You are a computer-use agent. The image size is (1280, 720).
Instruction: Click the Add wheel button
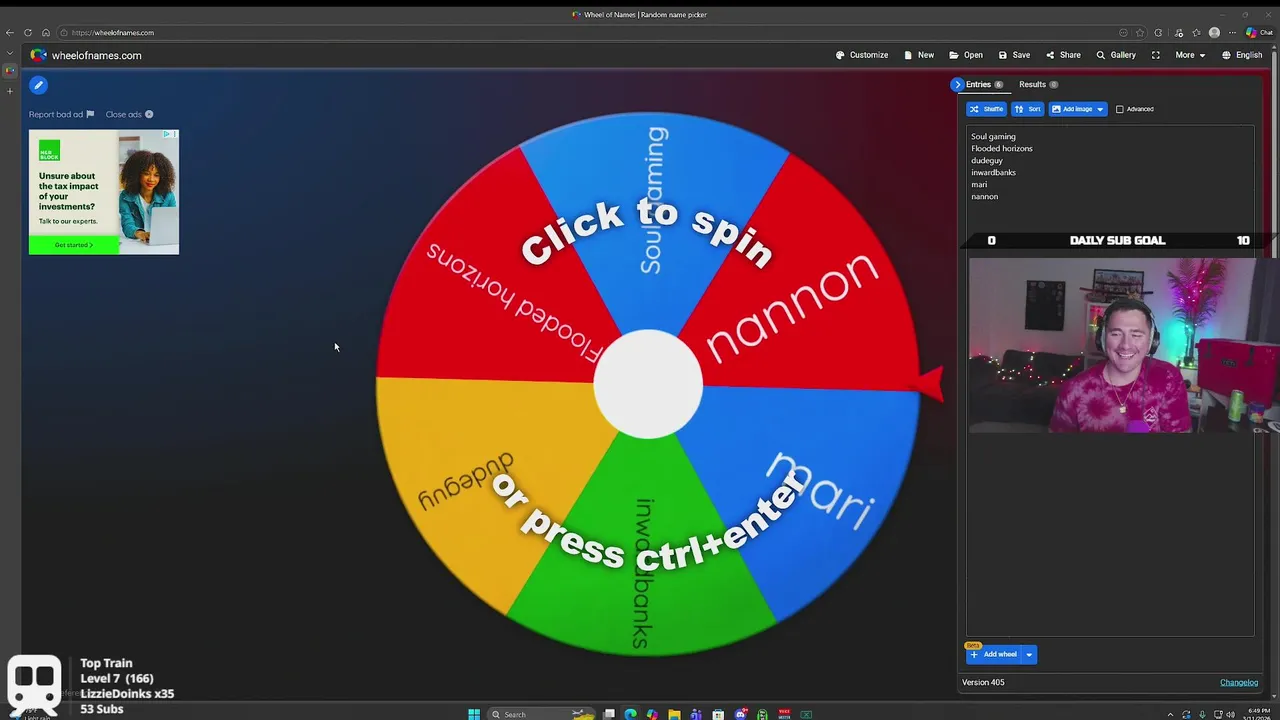coord(993,654)
